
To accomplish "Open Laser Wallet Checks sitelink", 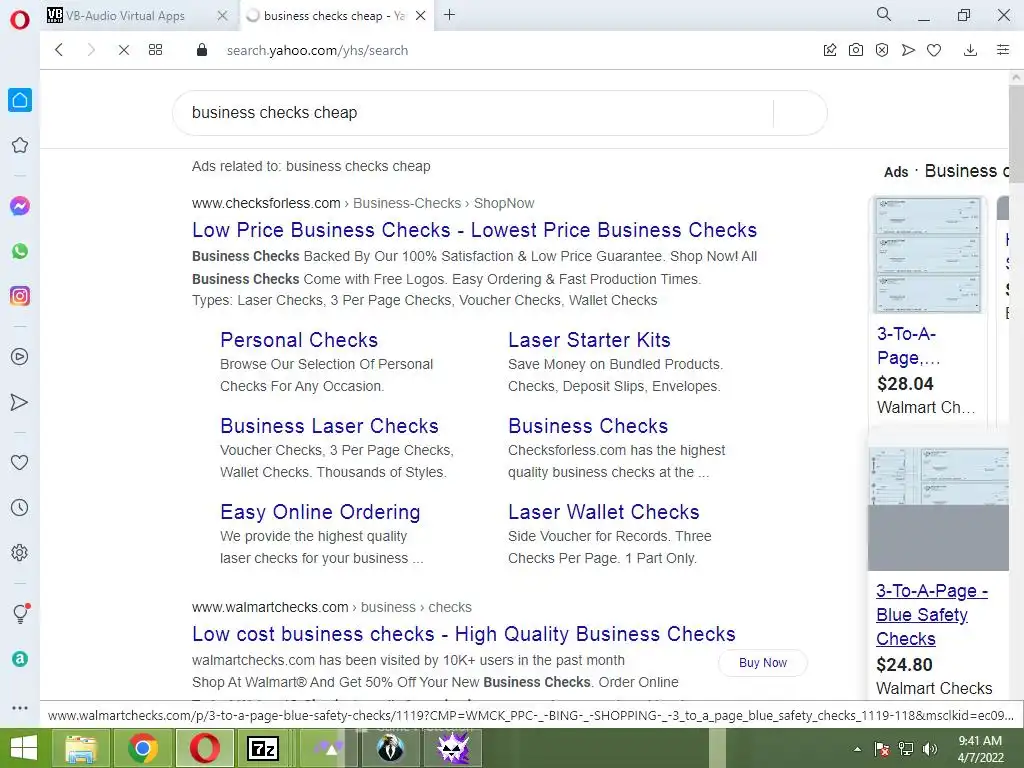I will (603, 512).
